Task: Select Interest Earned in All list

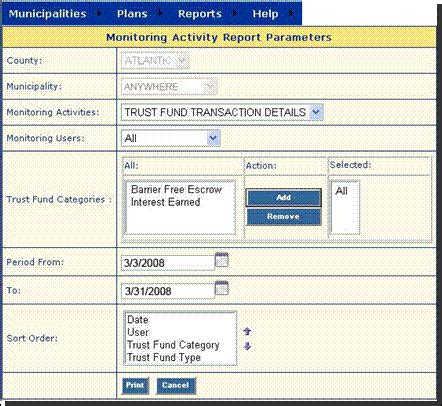Action: [166, 202]
